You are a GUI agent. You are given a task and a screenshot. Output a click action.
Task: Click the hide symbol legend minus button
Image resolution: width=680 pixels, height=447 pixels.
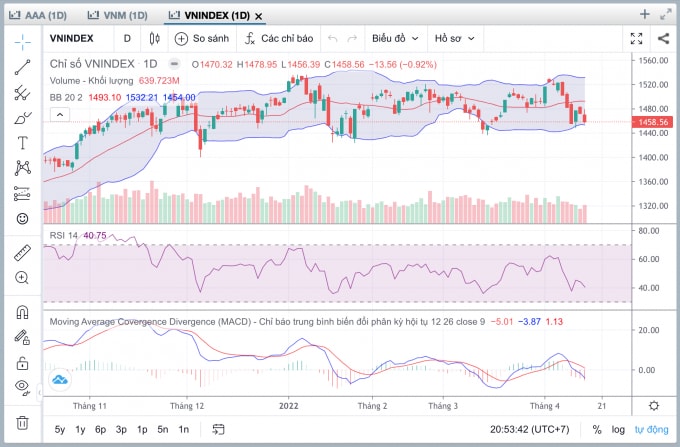(x=174, y=64)
